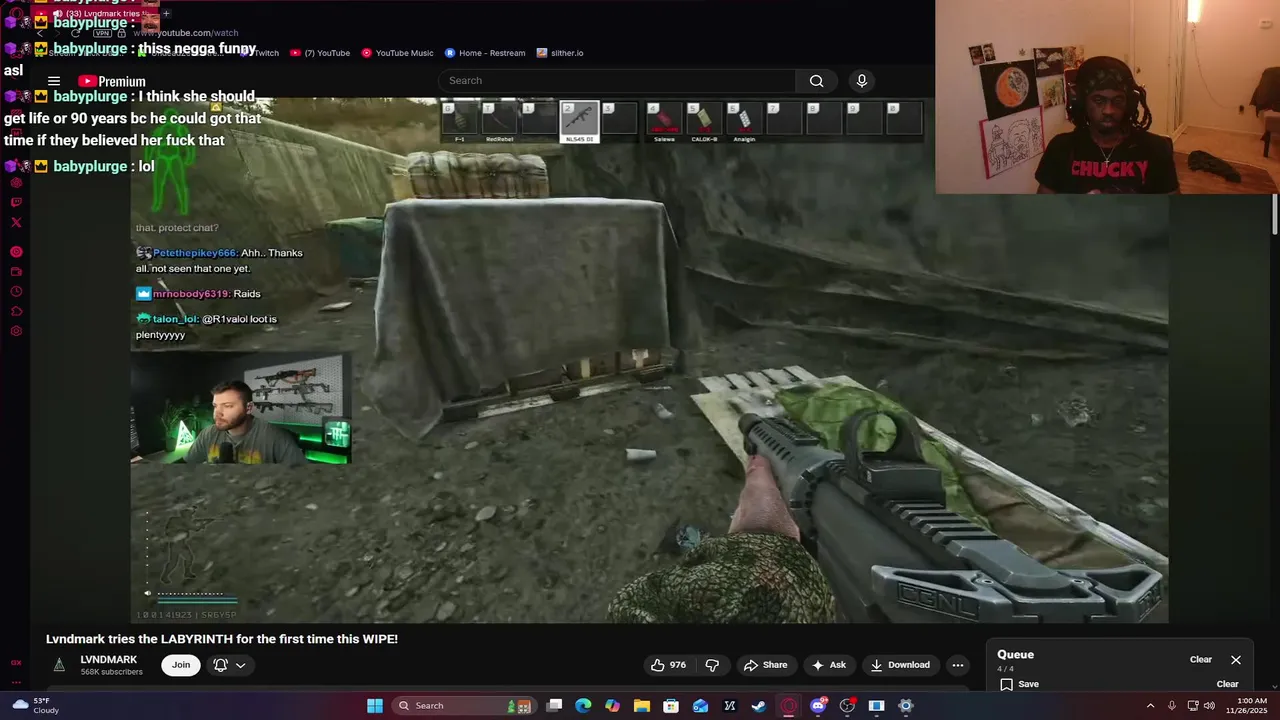Start voice search with microphone icon

[862, 81]
